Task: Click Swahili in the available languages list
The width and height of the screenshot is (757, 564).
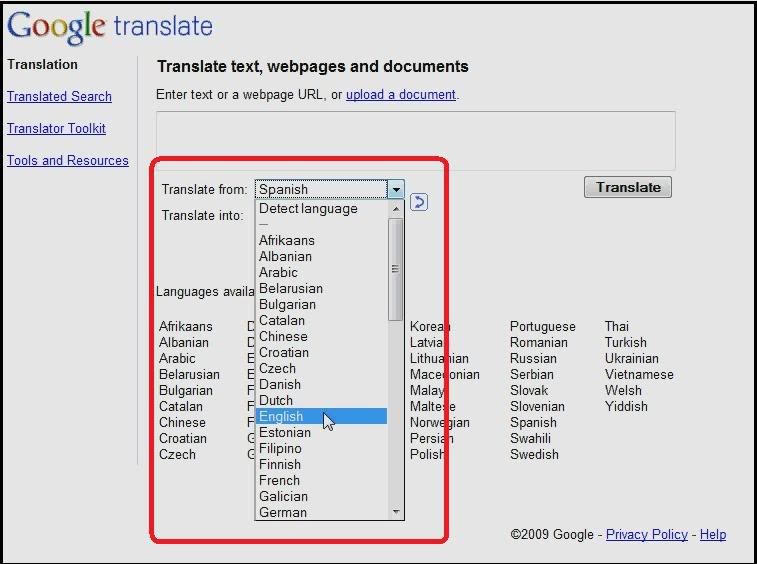Action: 531,438
